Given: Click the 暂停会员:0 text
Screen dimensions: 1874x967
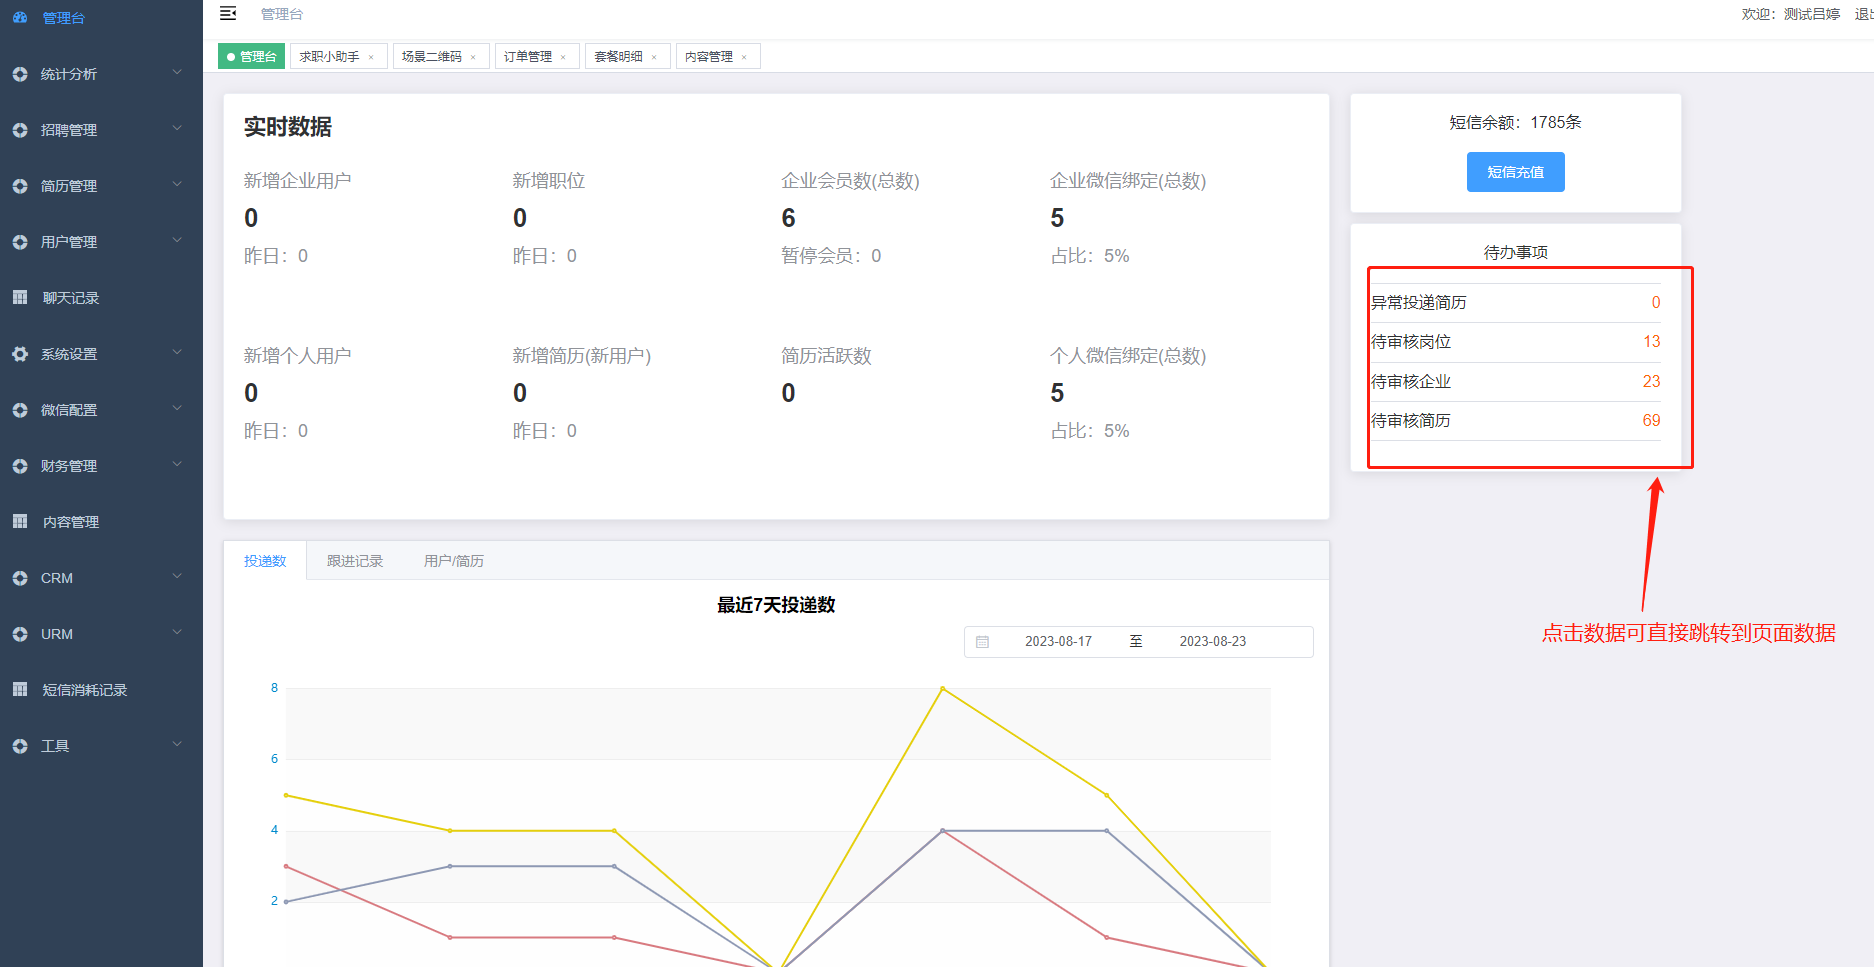Looking at the screenshot, I should pos(831,256).
